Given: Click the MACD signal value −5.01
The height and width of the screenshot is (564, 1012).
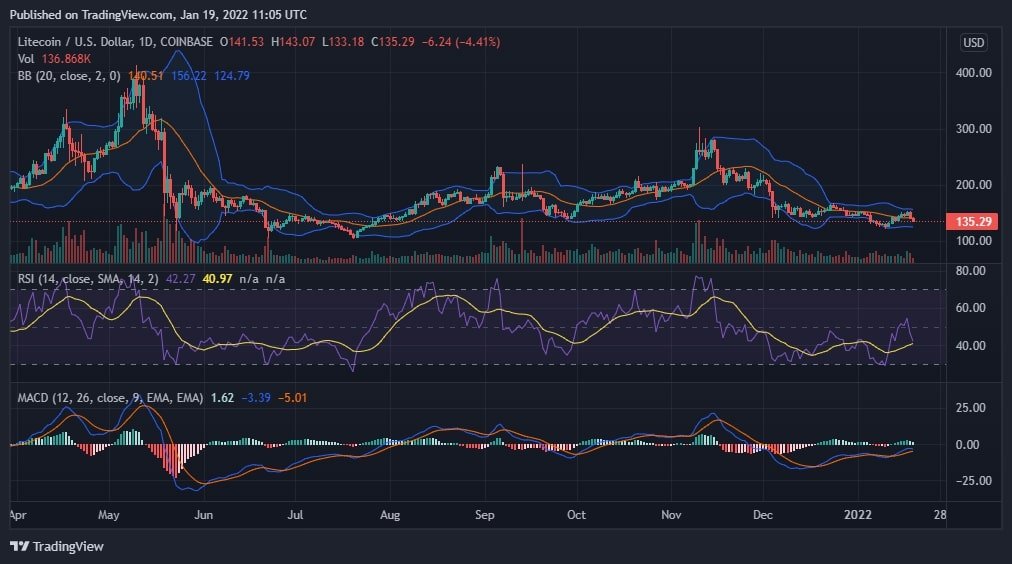Looking at the screenshot, I should (x=292, y=398).
